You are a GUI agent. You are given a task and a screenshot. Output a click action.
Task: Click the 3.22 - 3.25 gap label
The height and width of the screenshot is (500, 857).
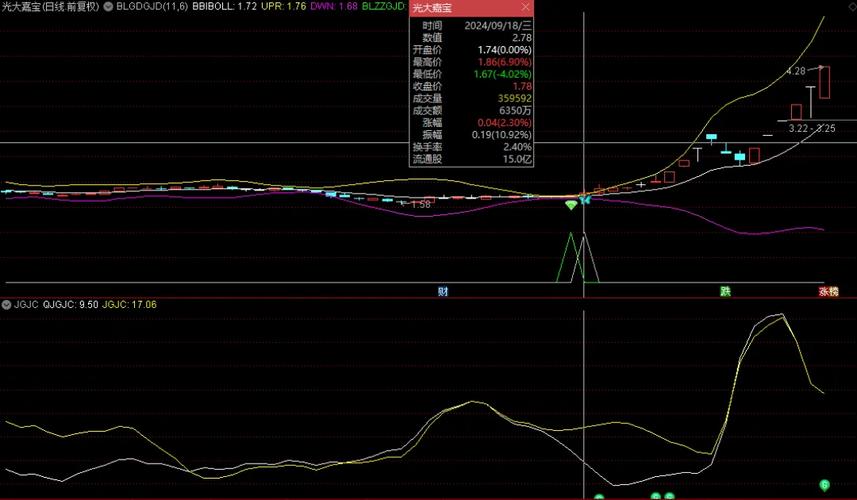[811, 128]
